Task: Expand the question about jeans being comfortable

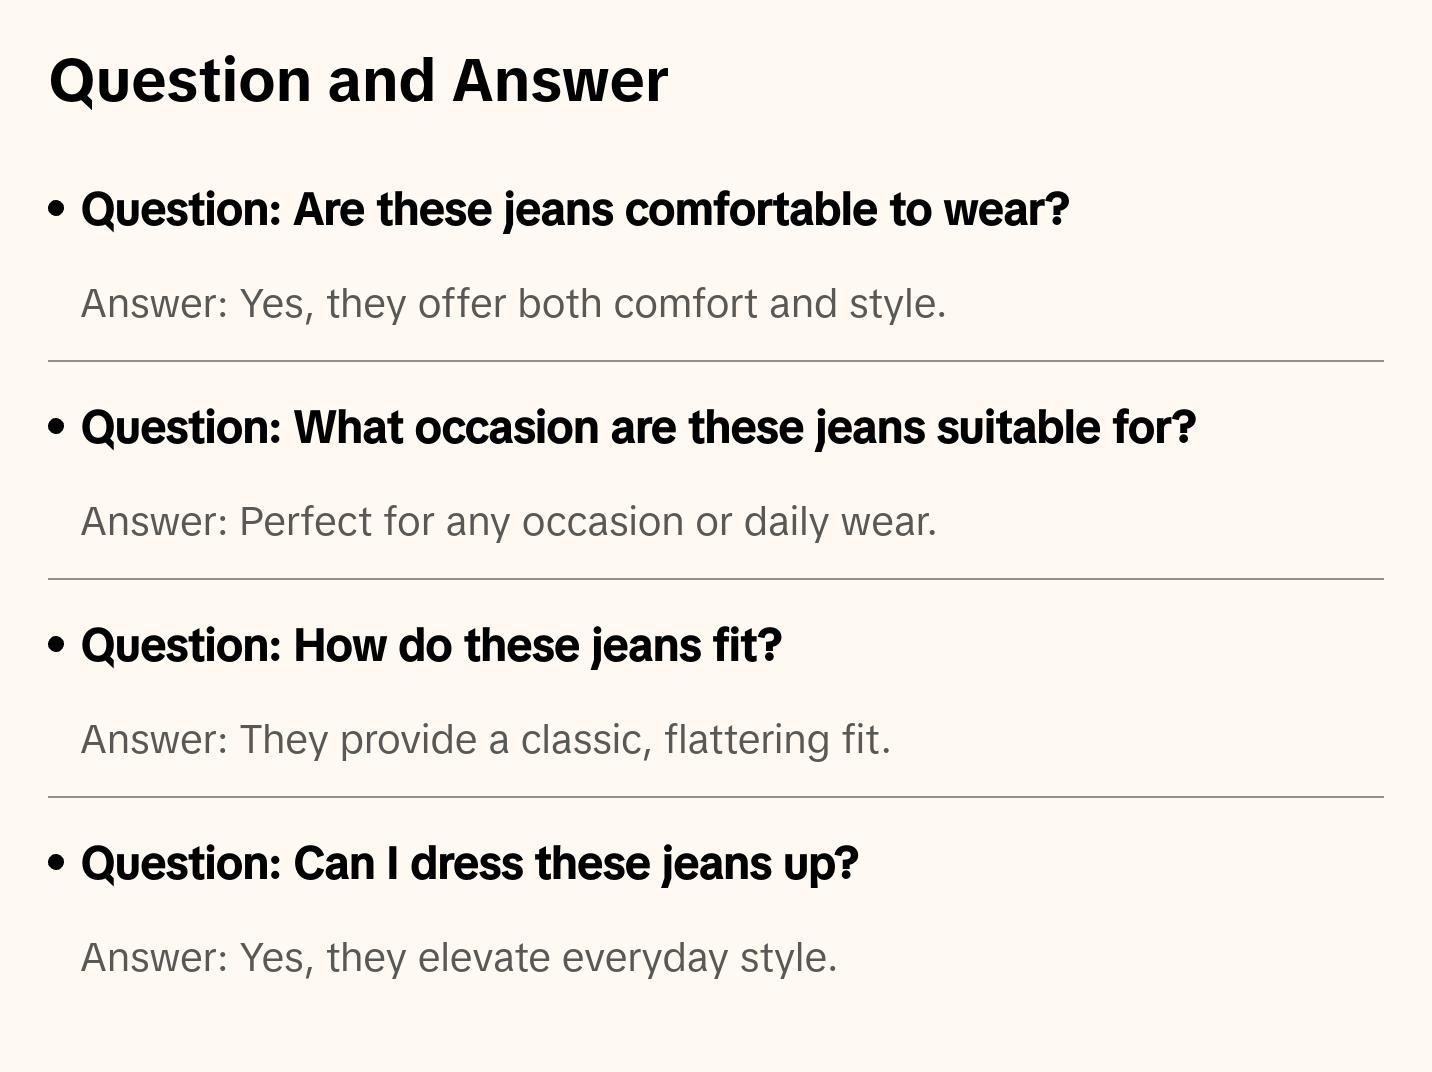Action: [x=575, y=210]
